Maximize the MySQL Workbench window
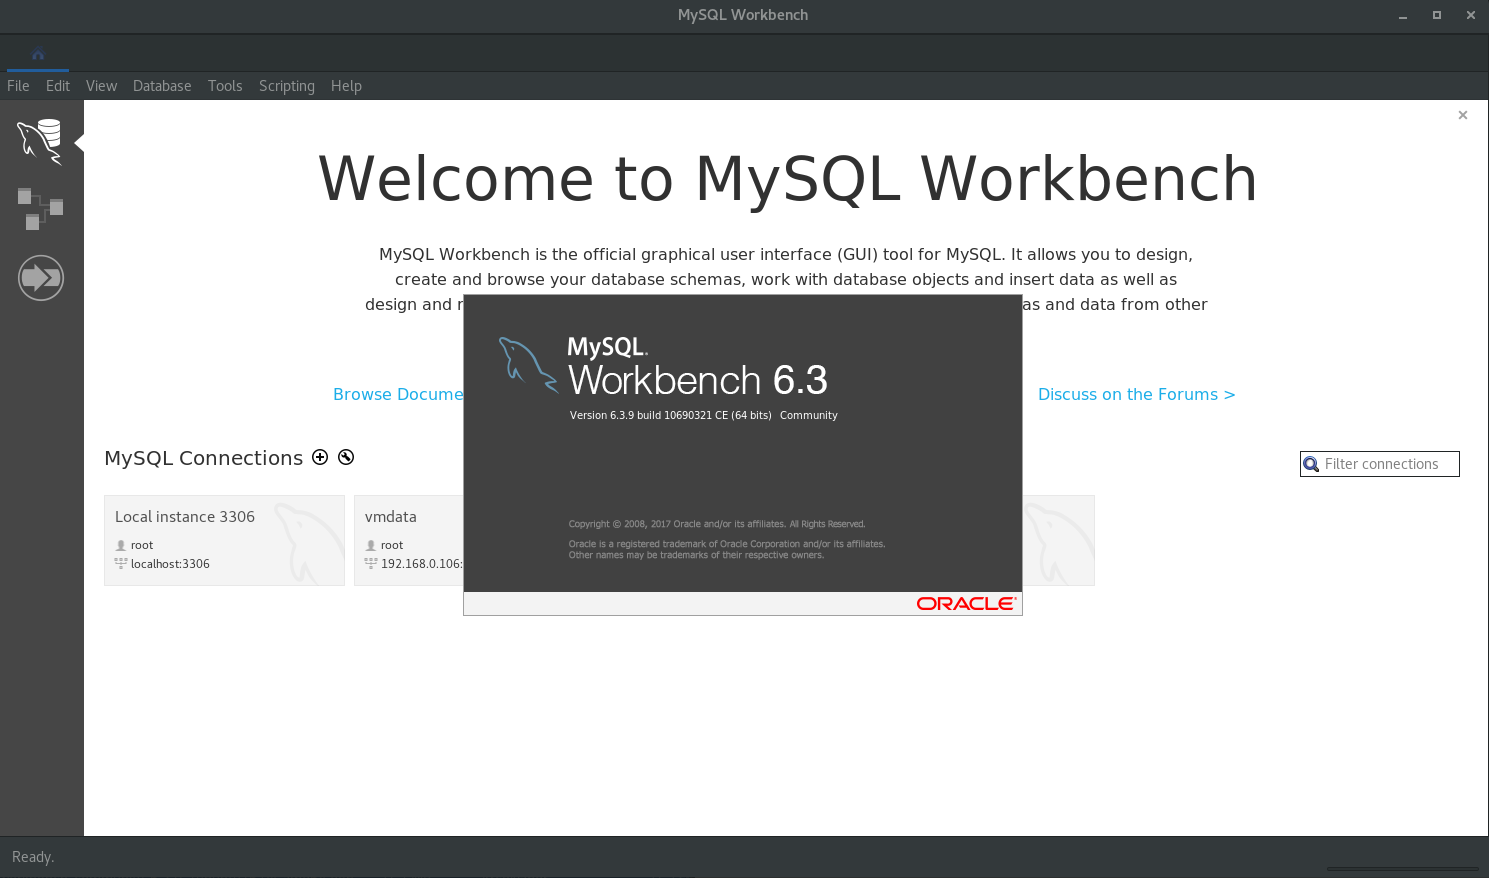1489x878 pixels. click(1437, 15)
